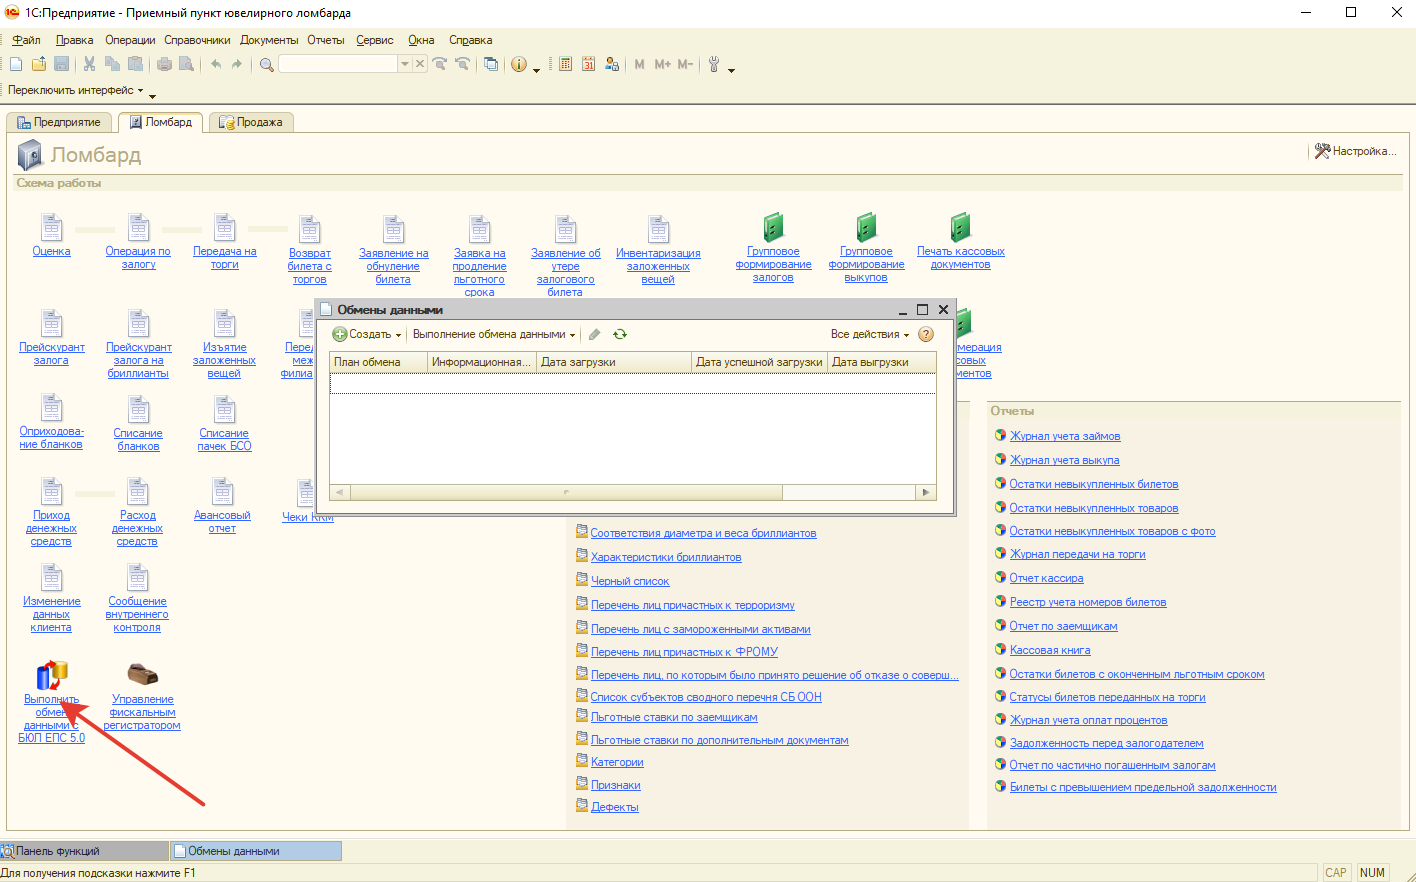Viewport: 1416px width, 882px height.
Task: Open Групповое формирование залогов green book icon
Action: tap(773, 227)
